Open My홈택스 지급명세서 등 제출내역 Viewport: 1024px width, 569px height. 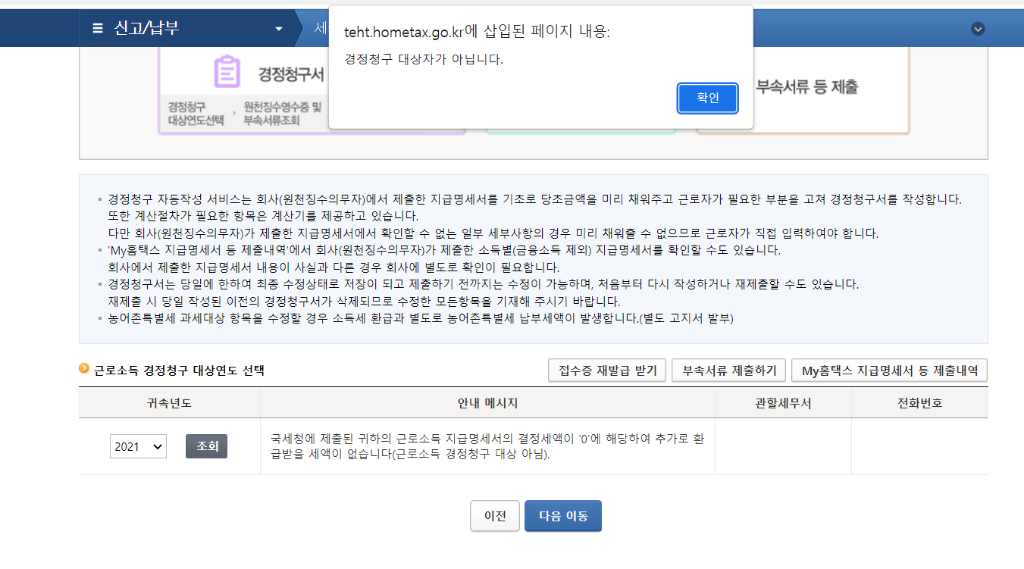889,370
